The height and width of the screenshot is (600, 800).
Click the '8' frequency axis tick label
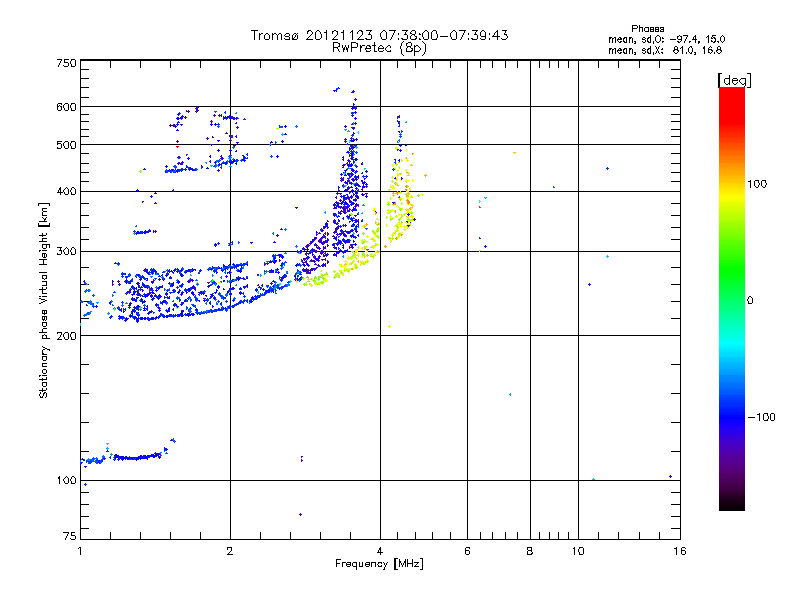(x=530, y=551)
